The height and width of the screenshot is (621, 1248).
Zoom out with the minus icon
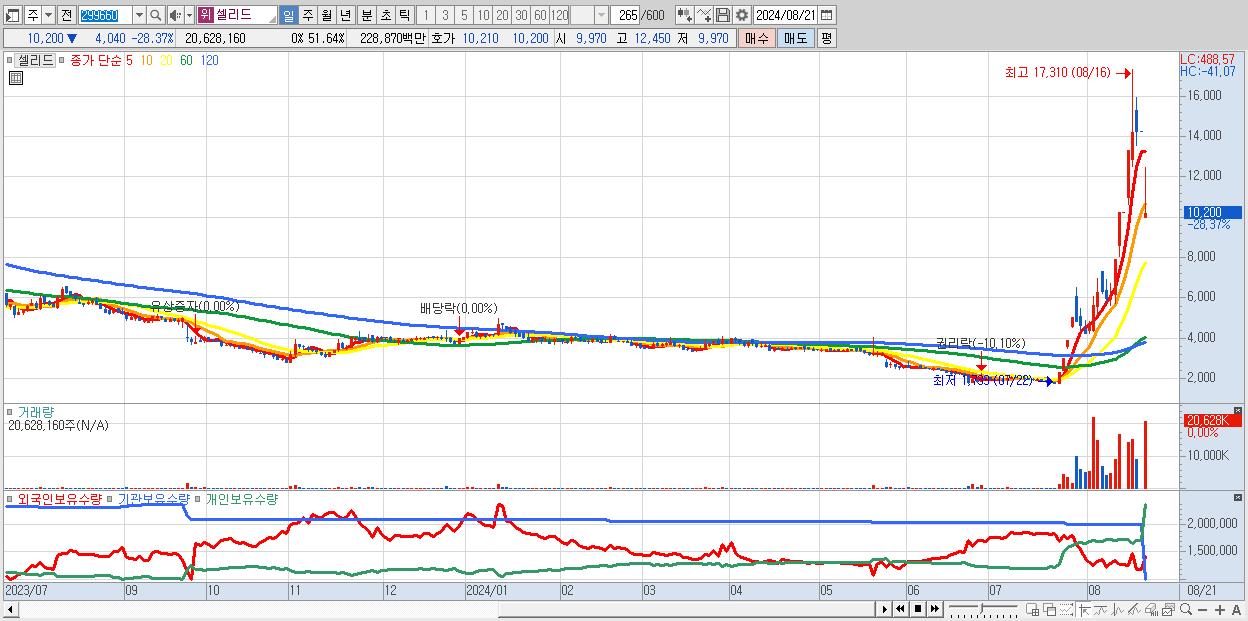(1202, 610)
